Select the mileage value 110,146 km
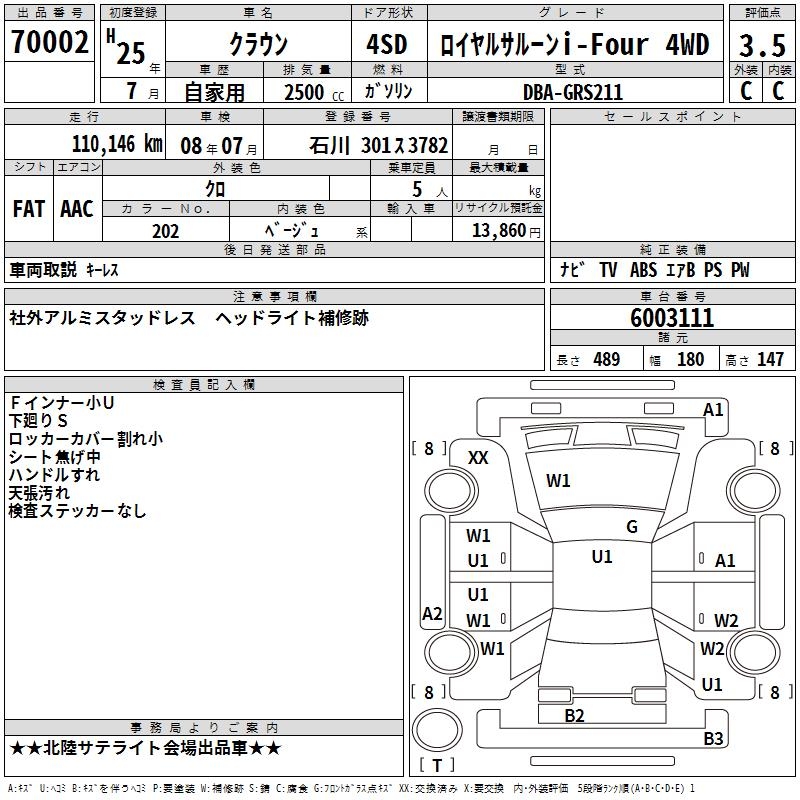The height and width of the screenshot is (800, 800). [117, 144]
